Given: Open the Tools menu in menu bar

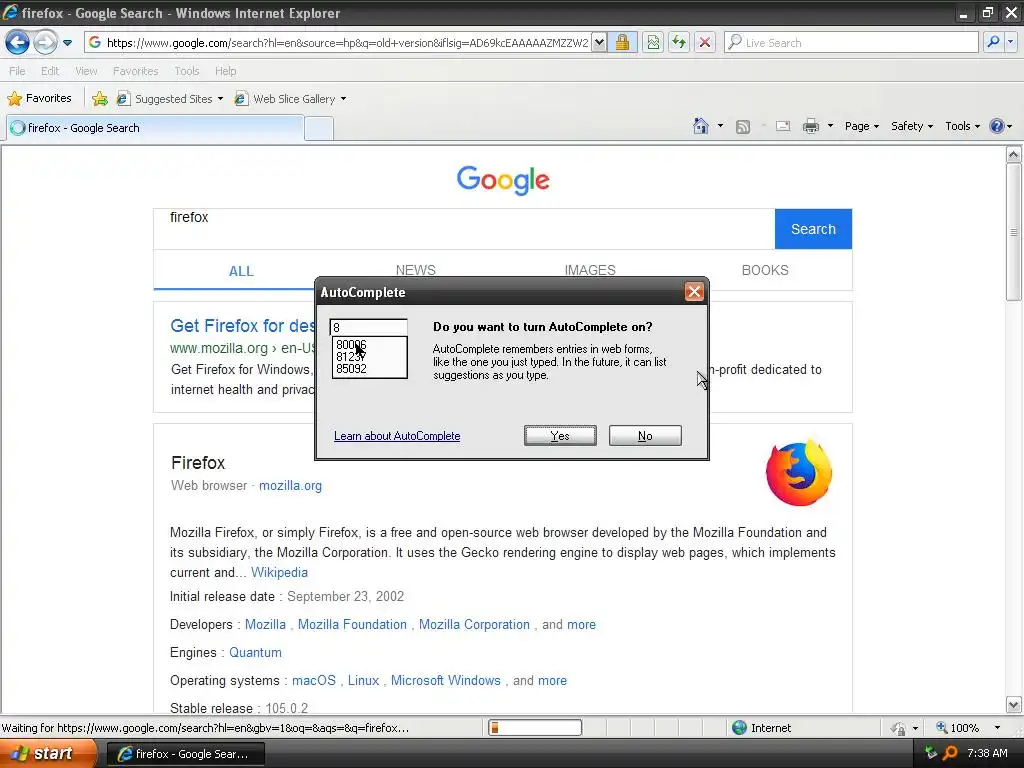Looking at the screenshot, I should tap(186, 71).
